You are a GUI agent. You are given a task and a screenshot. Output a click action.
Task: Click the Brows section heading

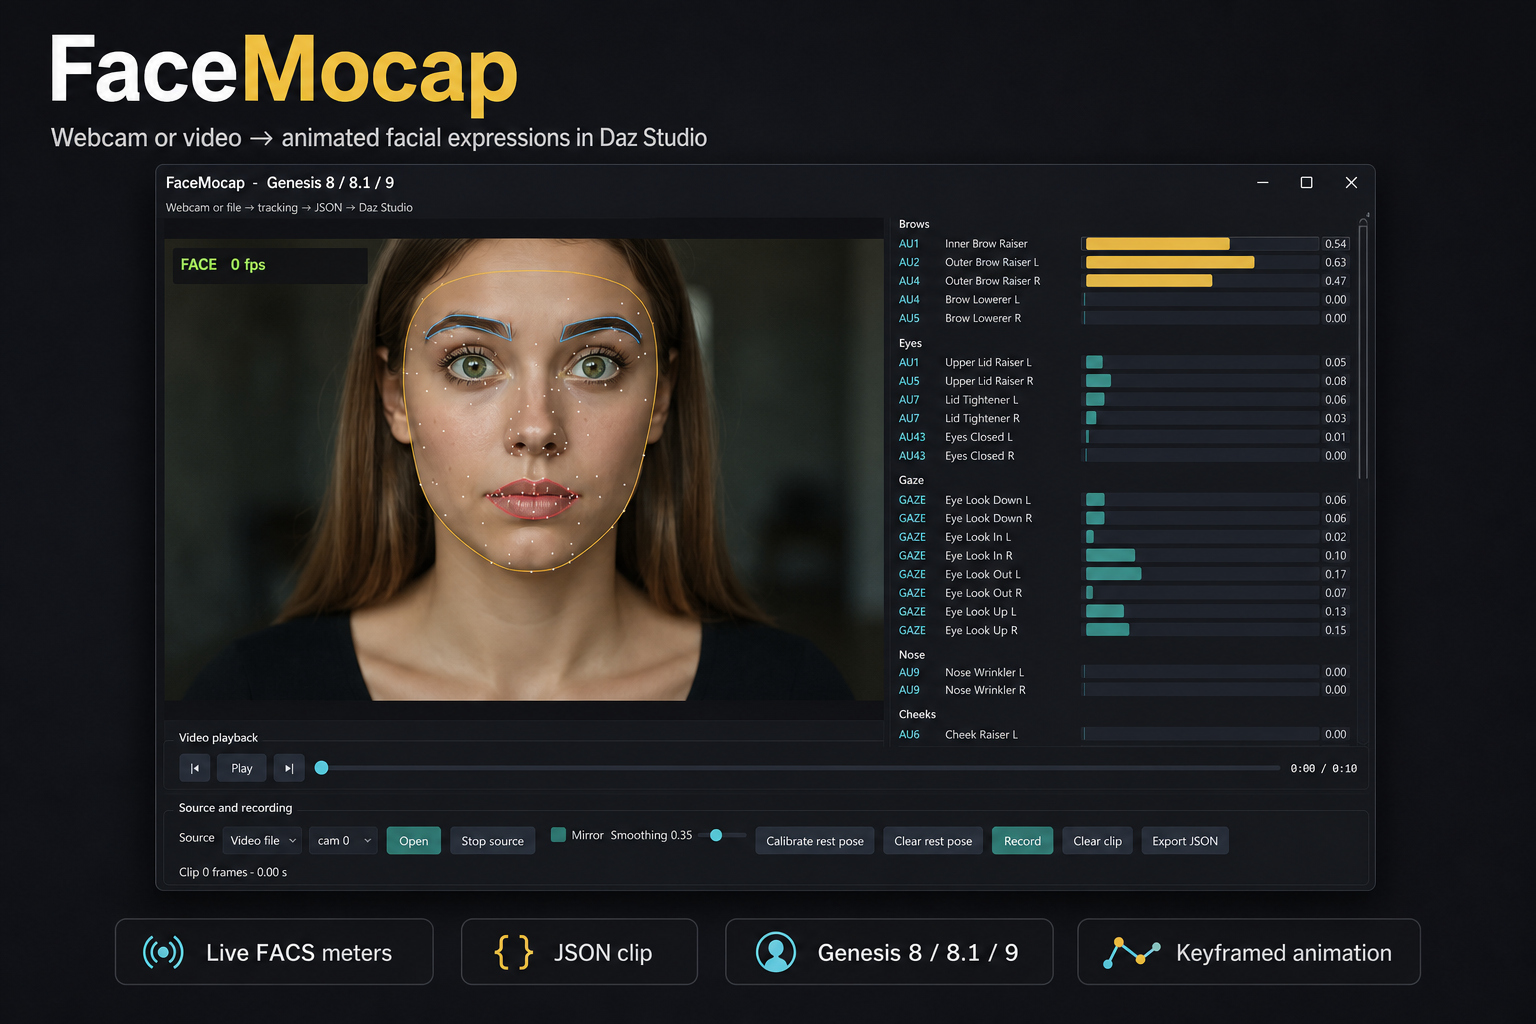tap(914, 224)
